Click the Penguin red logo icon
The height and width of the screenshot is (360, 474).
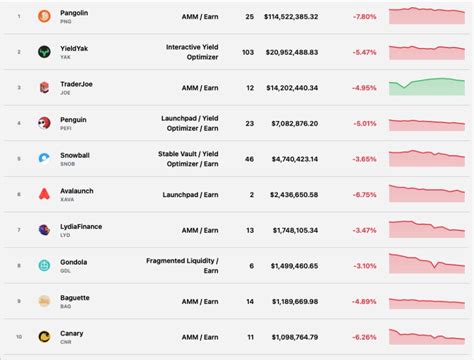[x=44, y=123]
